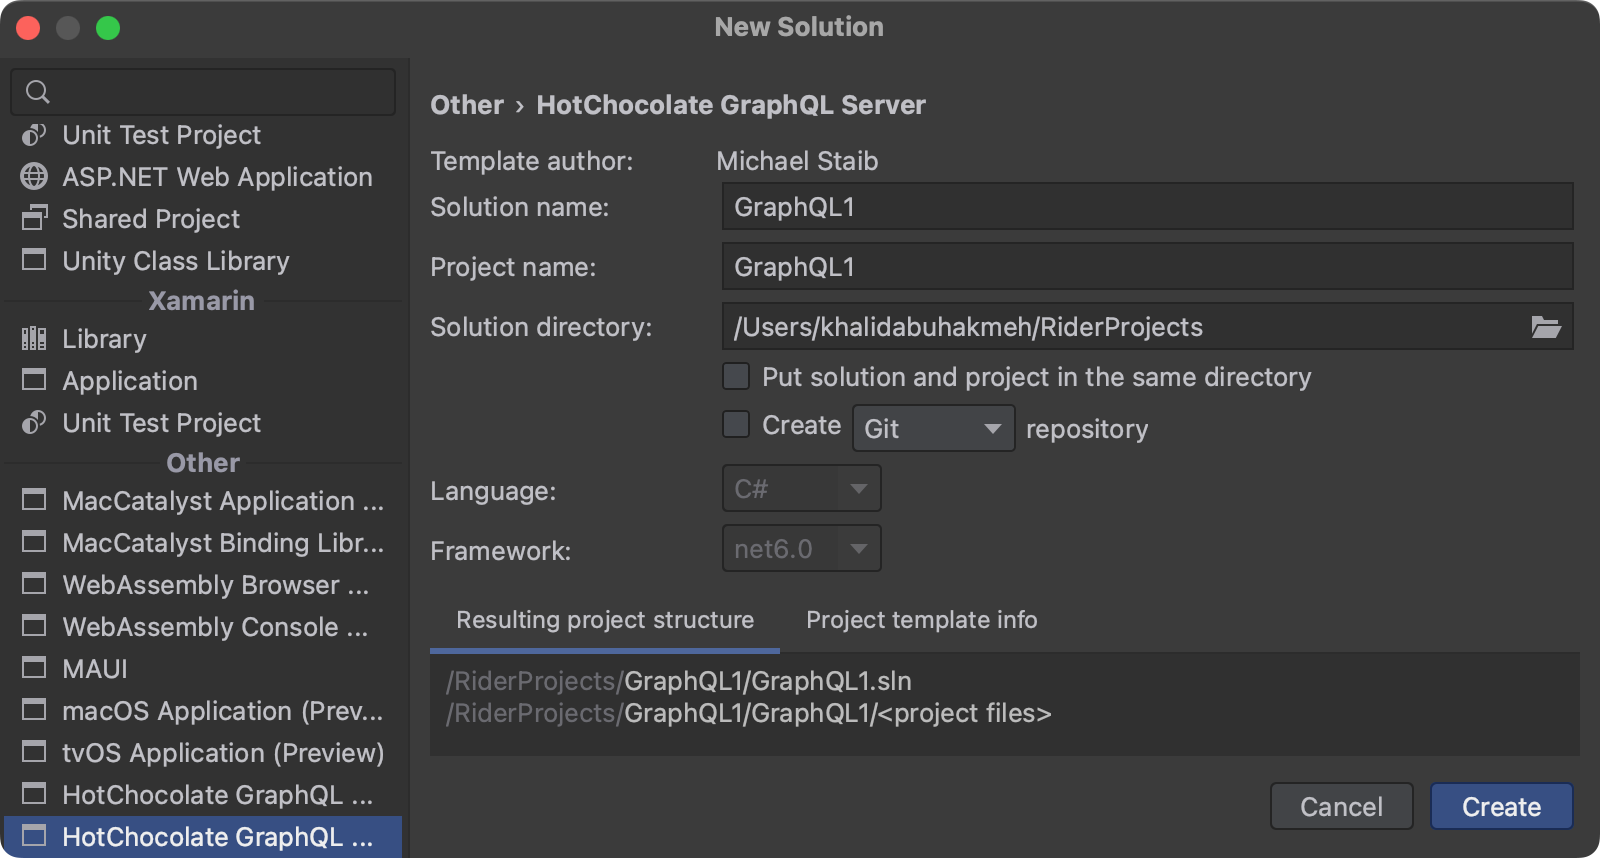
Task: Click the WebAssembly Browser icon
Action: [x=34, y=584]
